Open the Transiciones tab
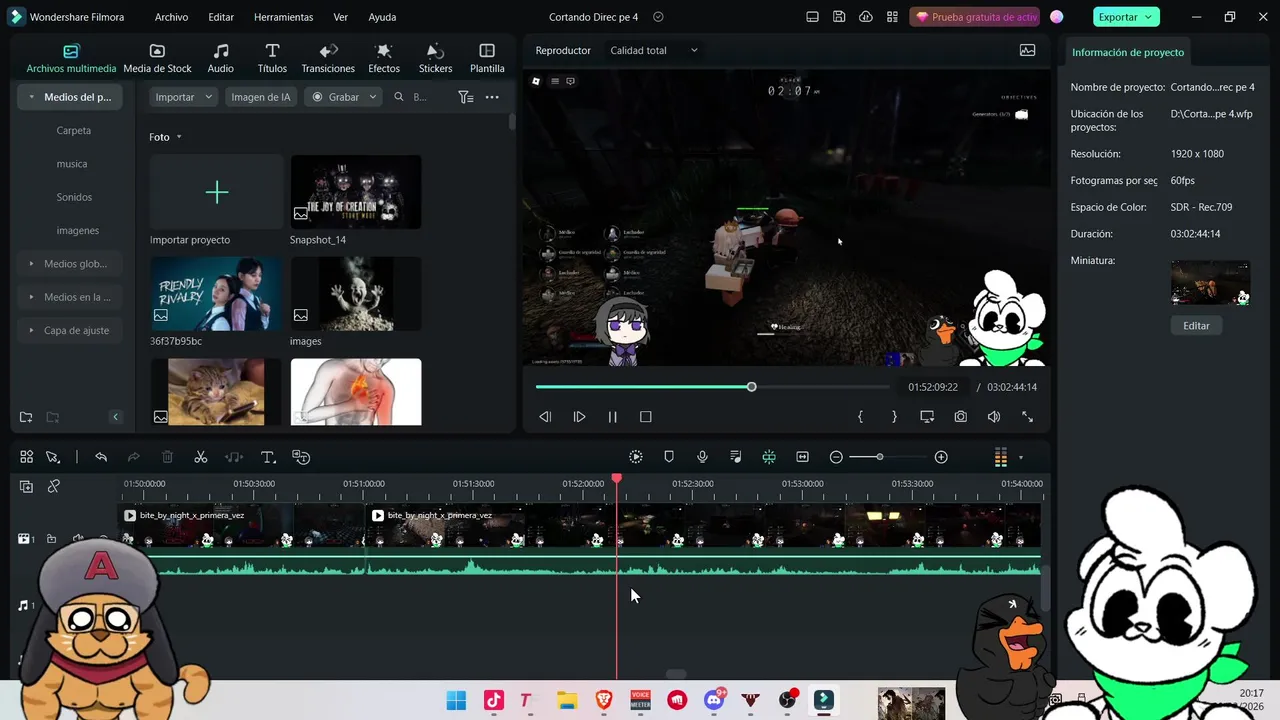The height and width of the screenshot is (720, 1280). pyautogui.click(x=328, y=59)
